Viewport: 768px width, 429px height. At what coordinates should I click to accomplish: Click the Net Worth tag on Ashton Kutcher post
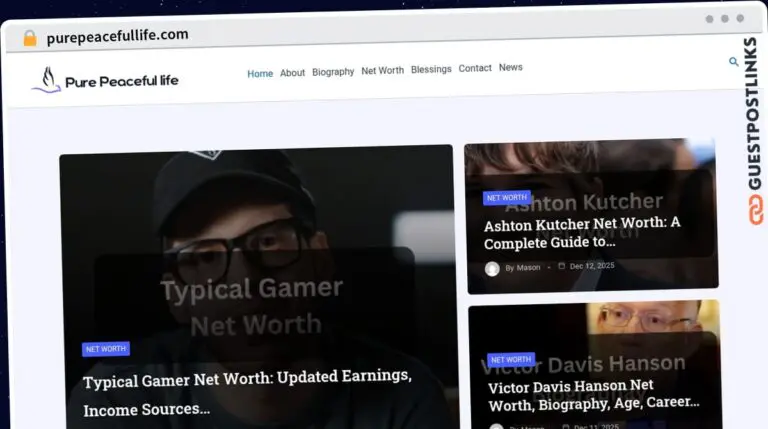(507, 198)
